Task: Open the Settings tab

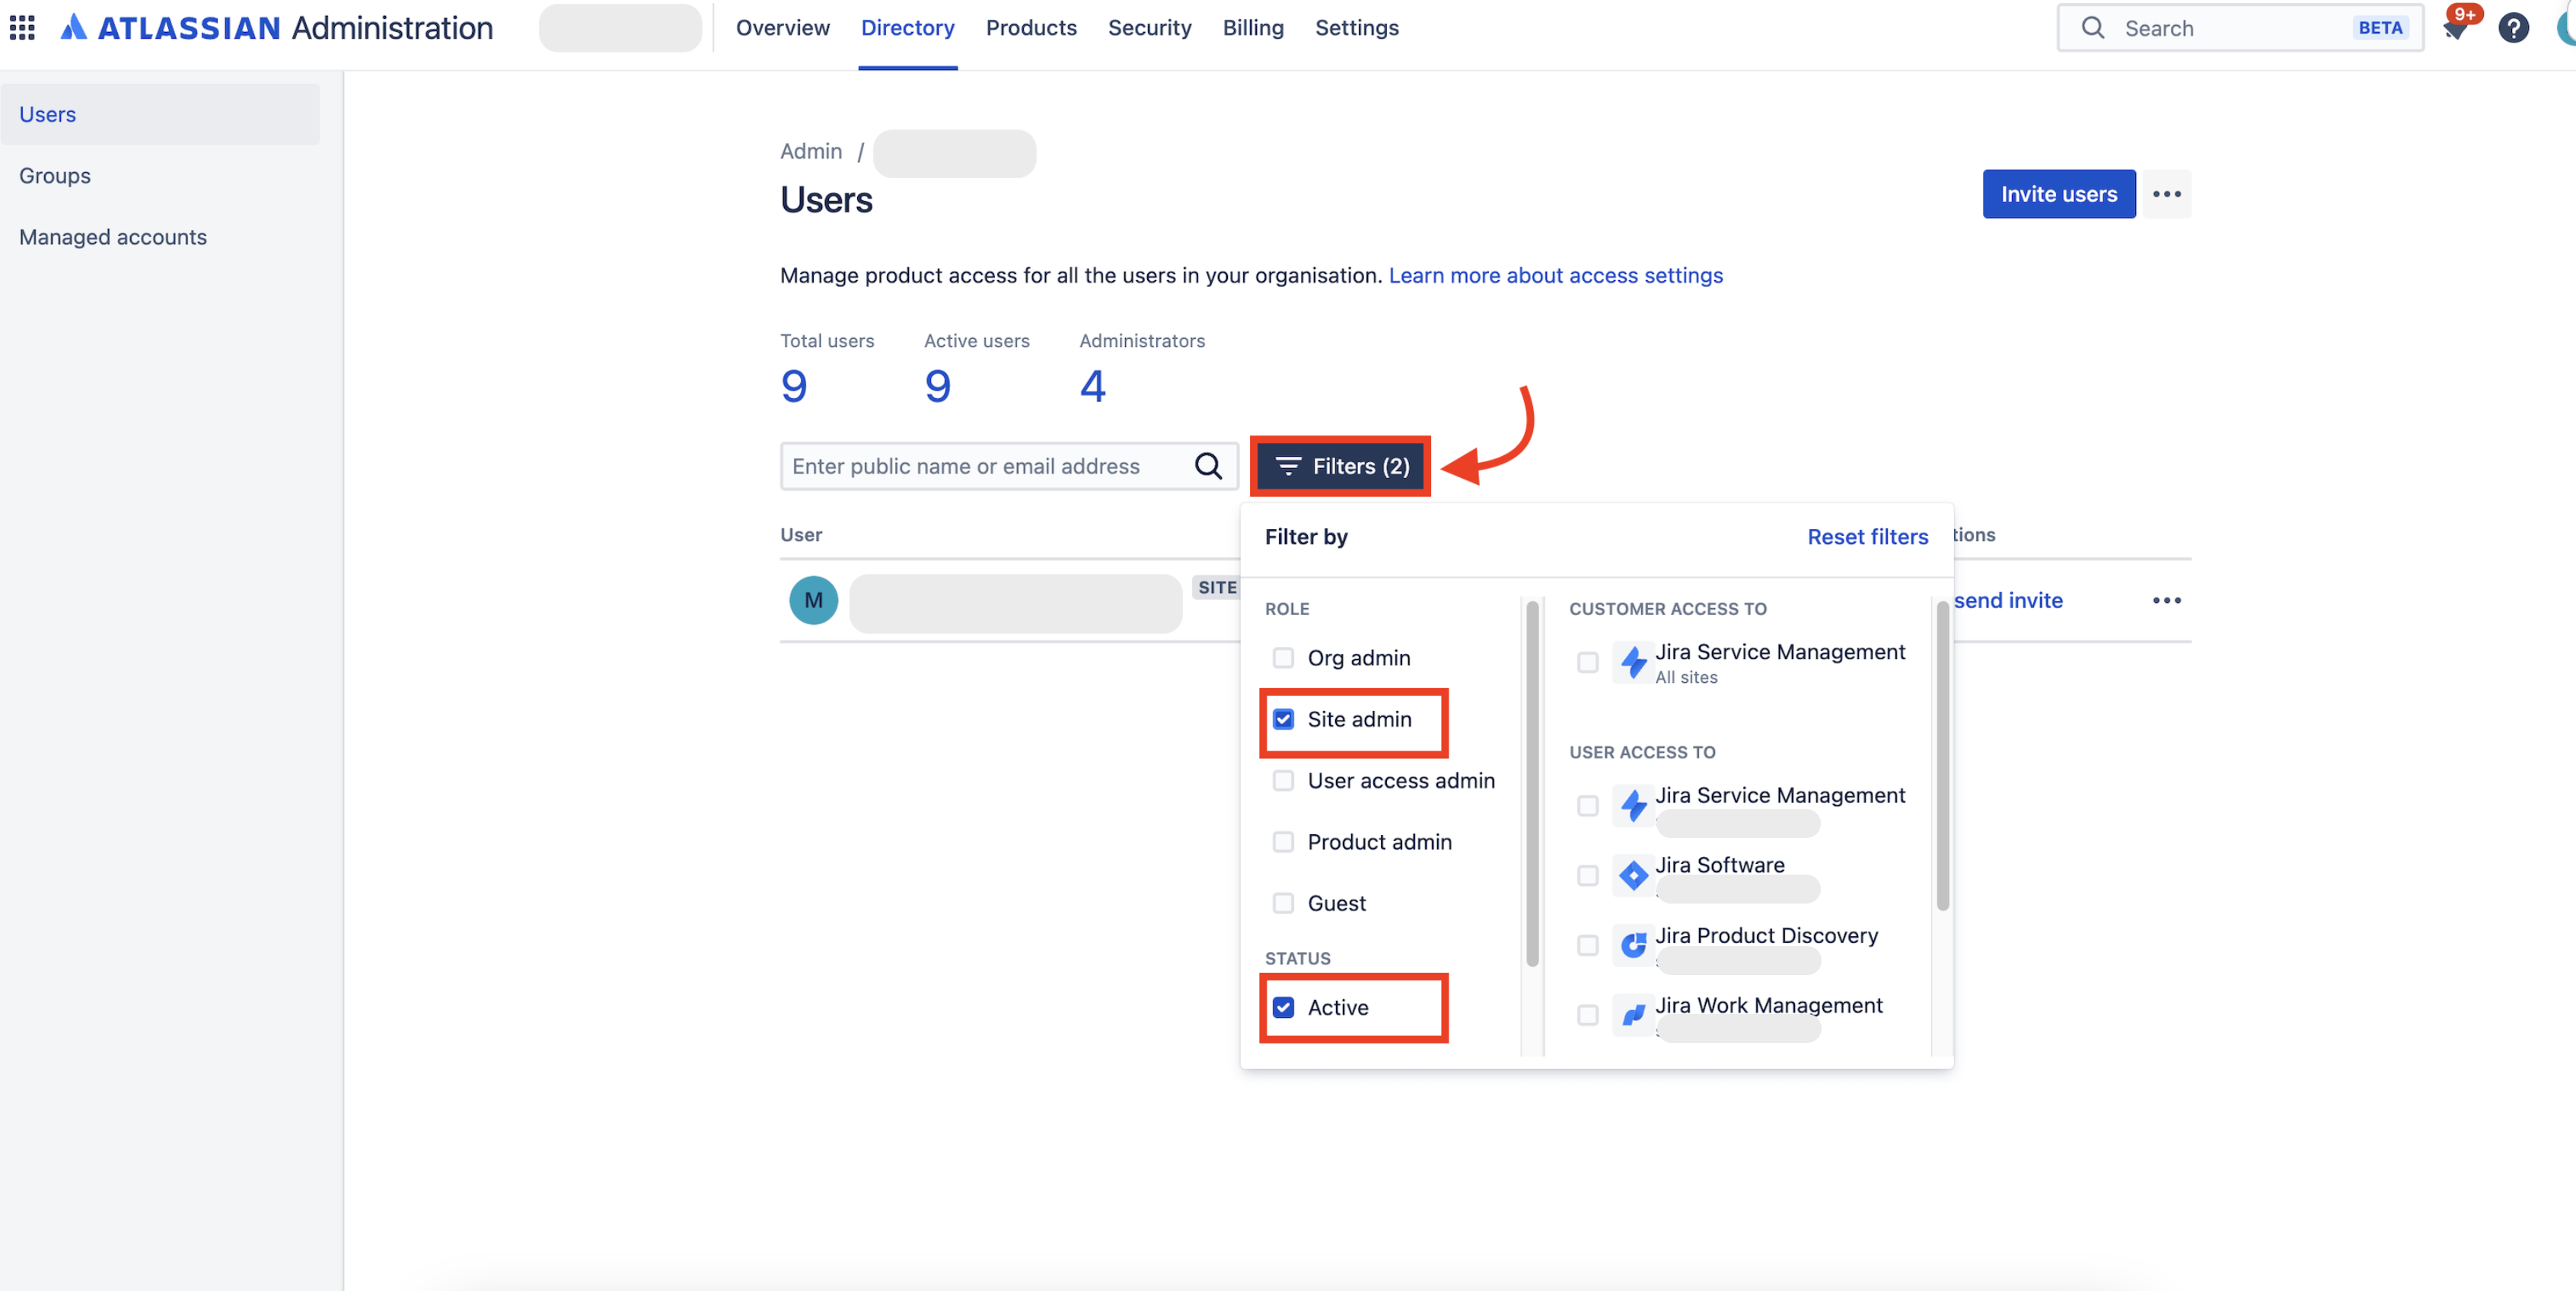Action: coord(1356,27)
